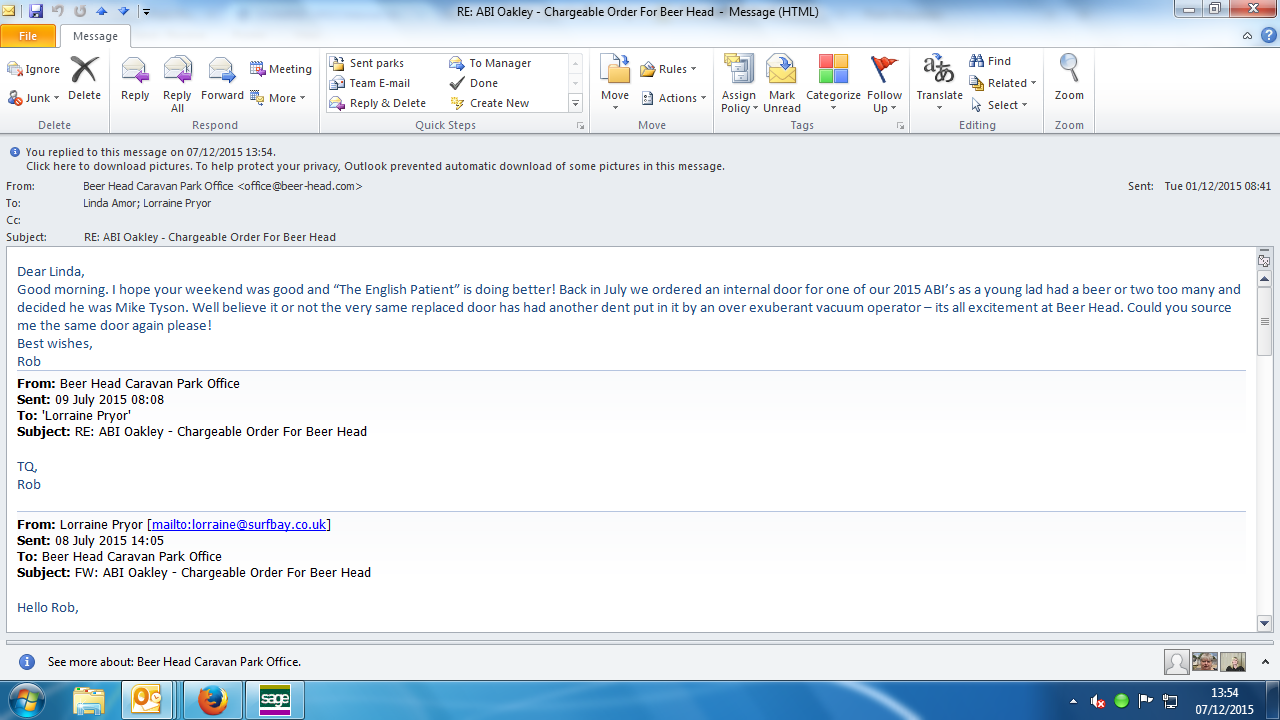Click the message body scrollbar thumb
The width and height of the screenshot is (1280, 720).
click(x=1264, y=322)
